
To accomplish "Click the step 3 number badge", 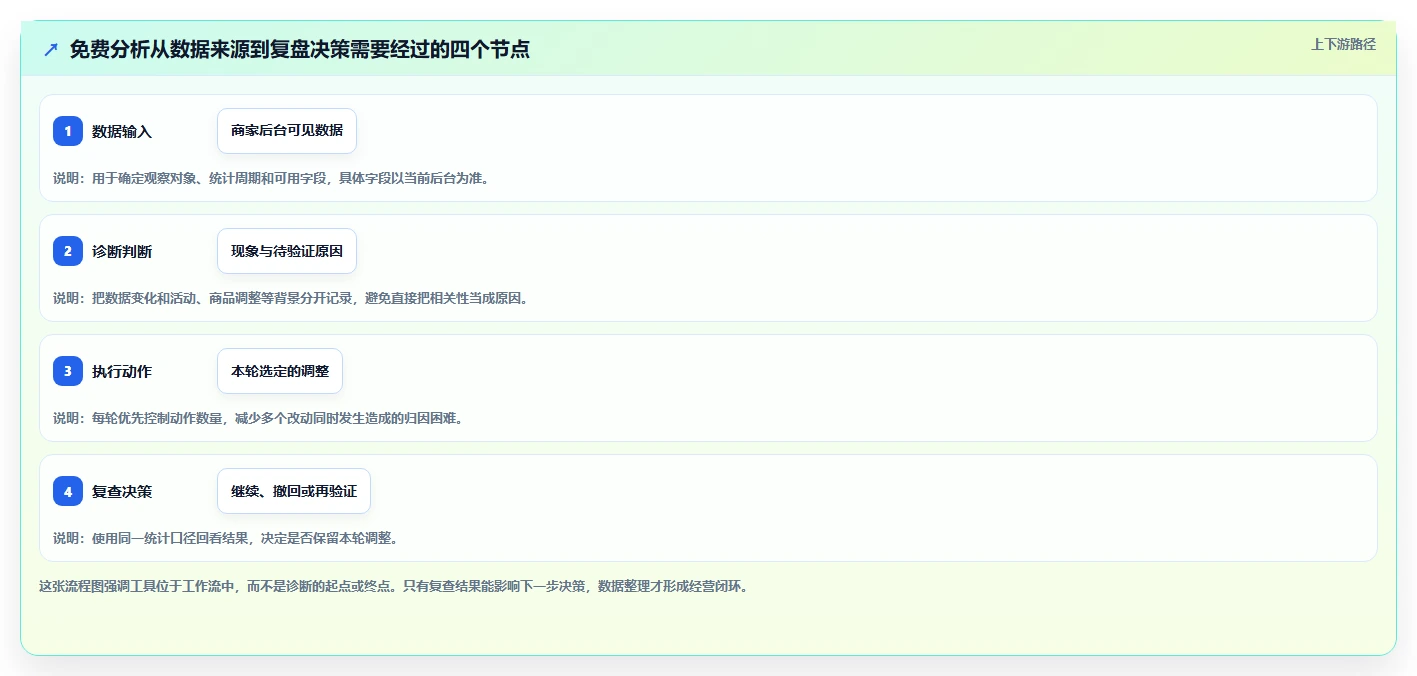I will point(68,371).
